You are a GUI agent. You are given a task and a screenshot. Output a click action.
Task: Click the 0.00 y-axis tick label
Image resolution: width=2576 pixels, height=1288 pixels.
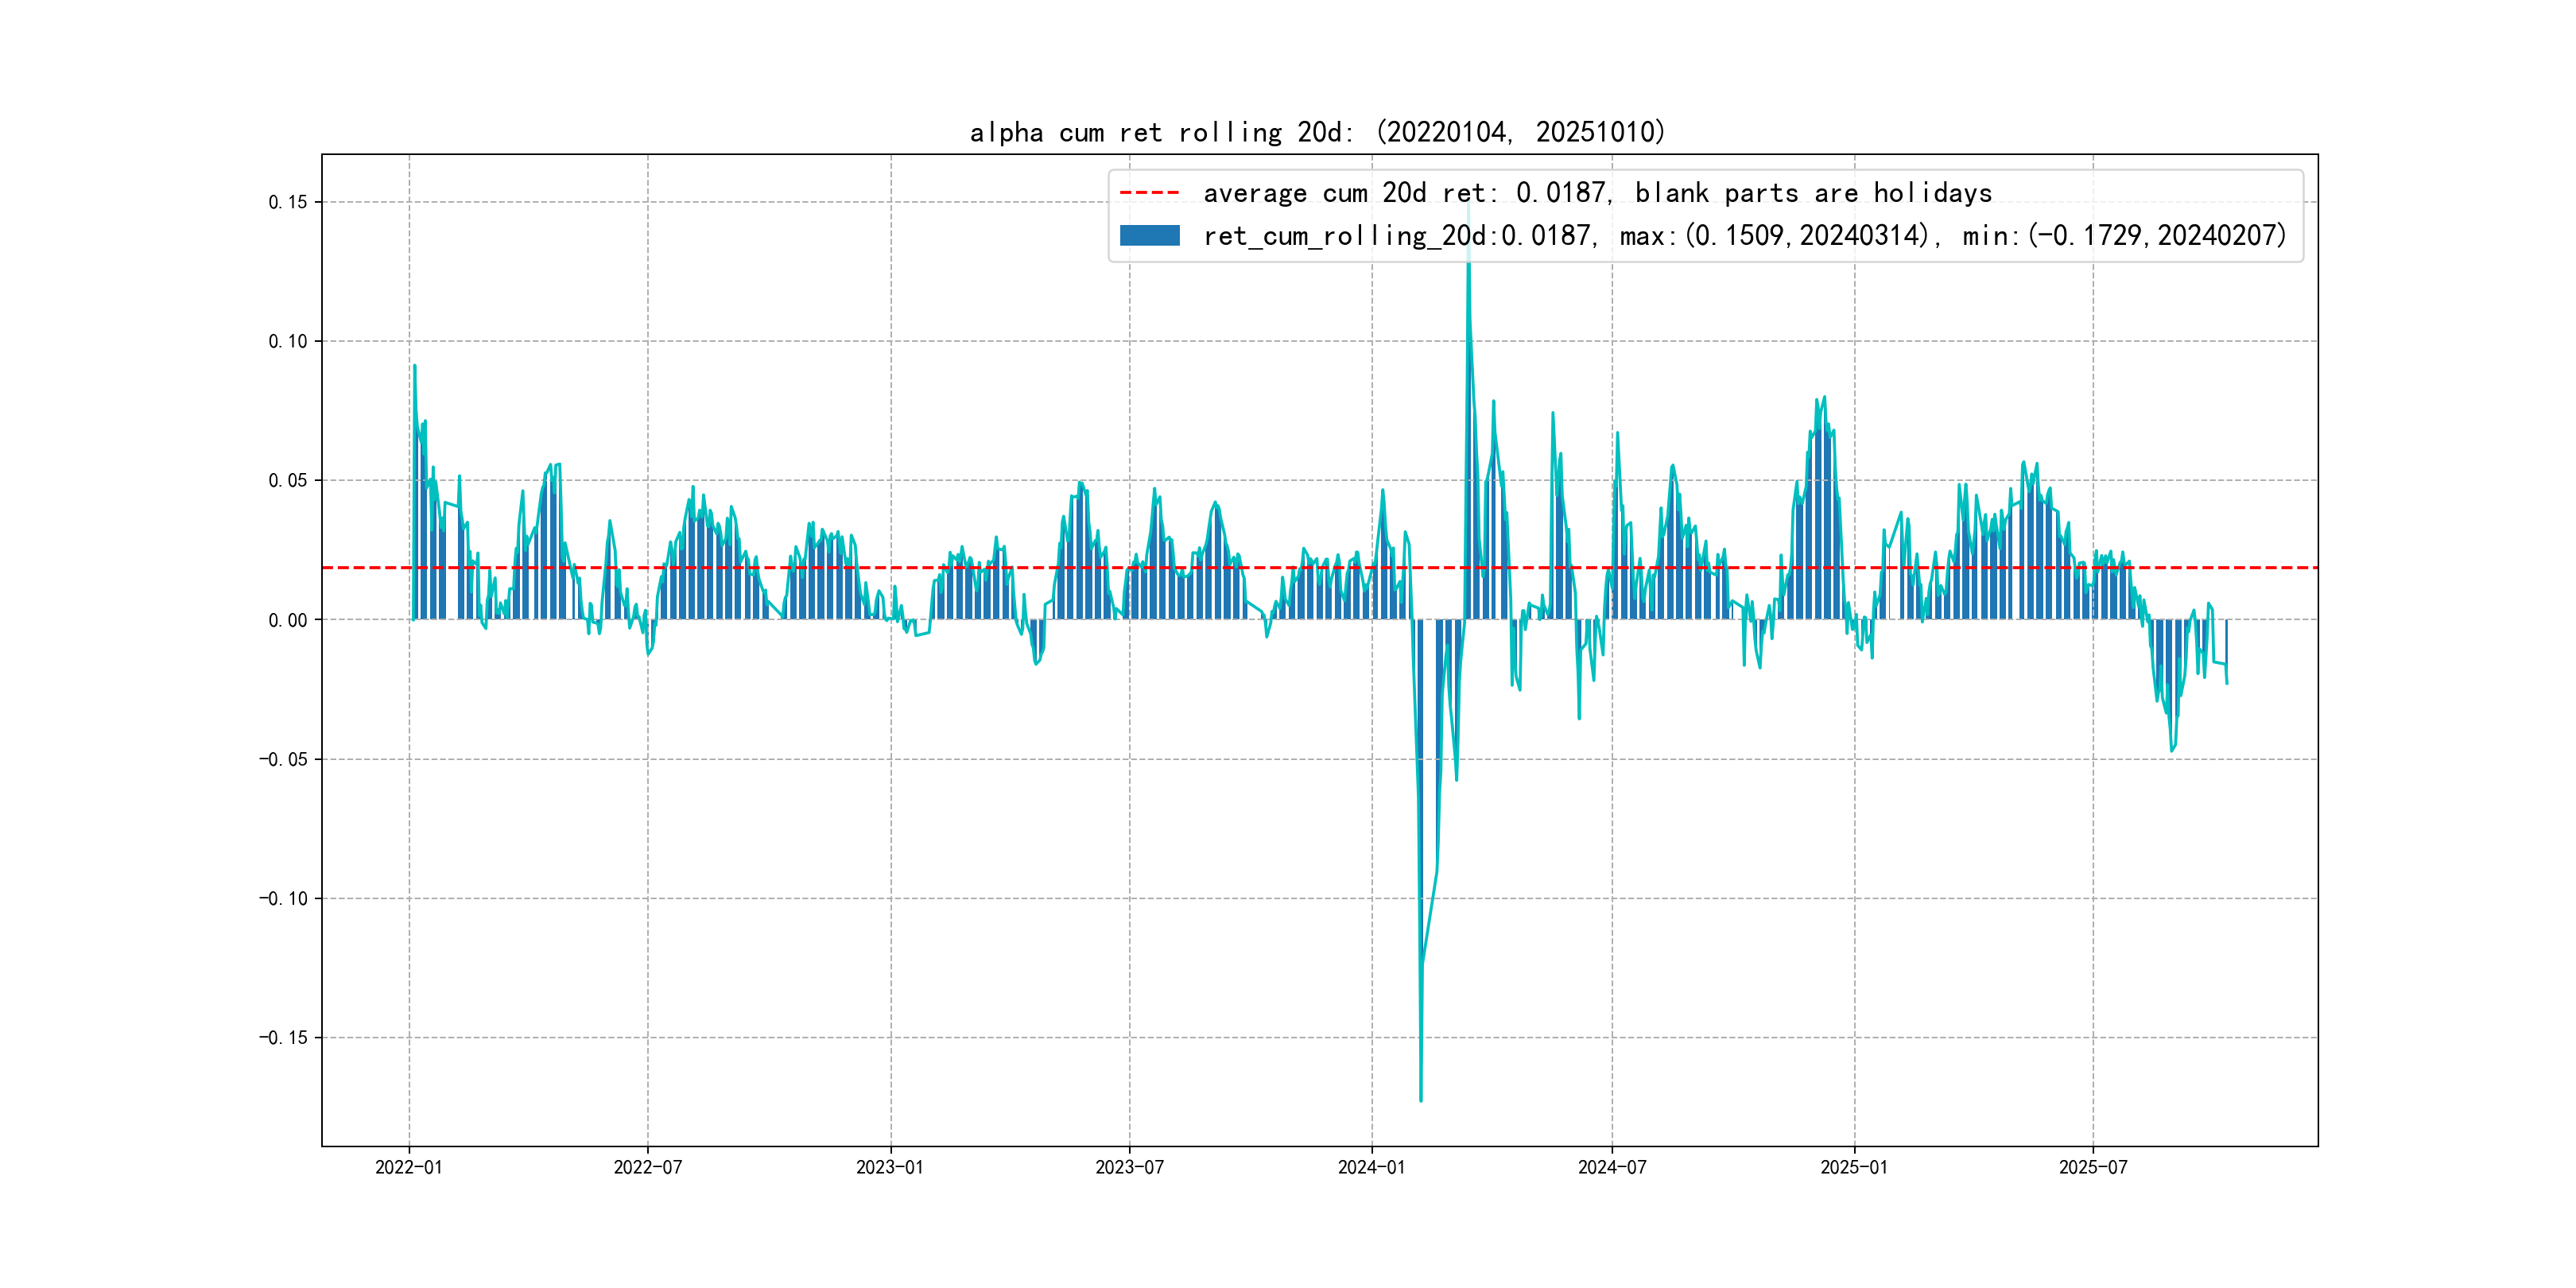coord(288,620)
